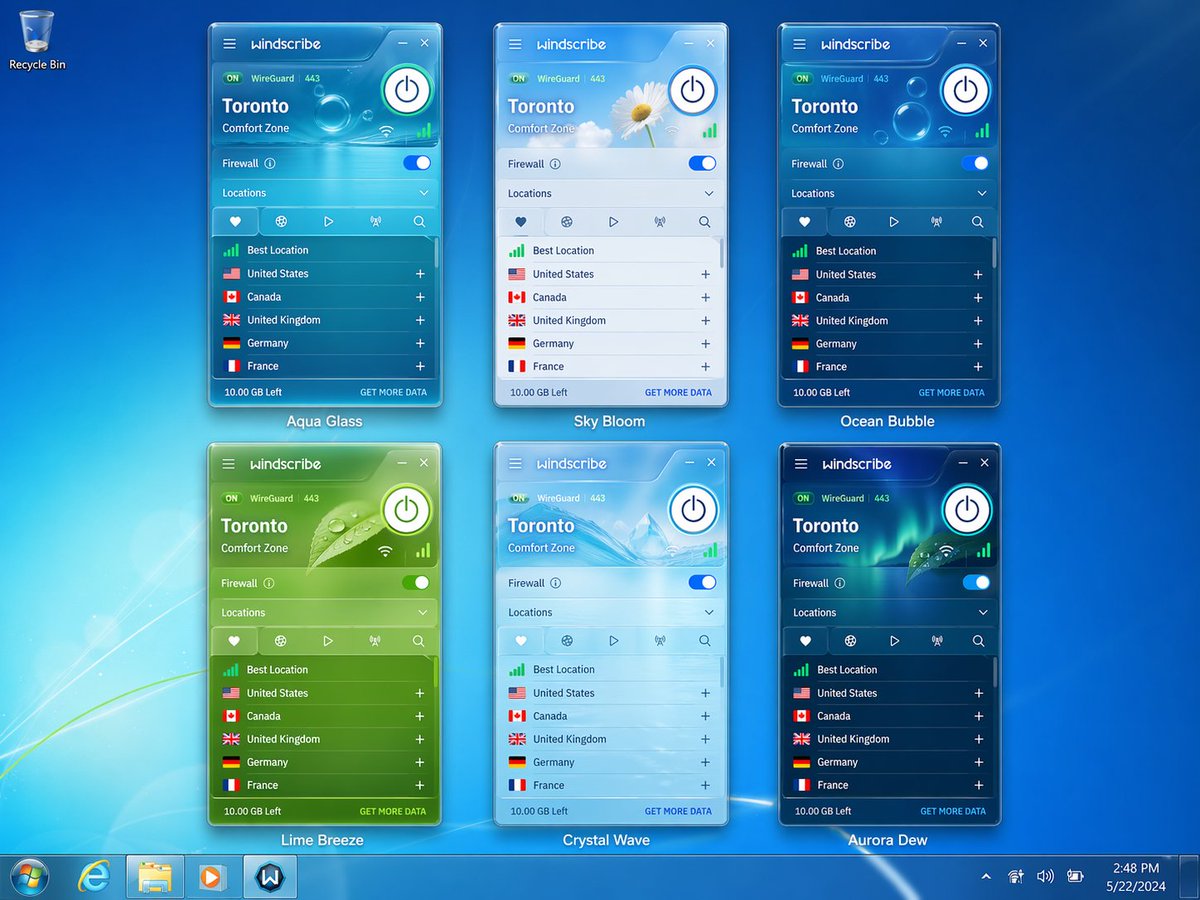Select favorites heart tab in Sky Bloom
The height and width of the screenshot is (900, 1200).
click(x=520, y=222)
